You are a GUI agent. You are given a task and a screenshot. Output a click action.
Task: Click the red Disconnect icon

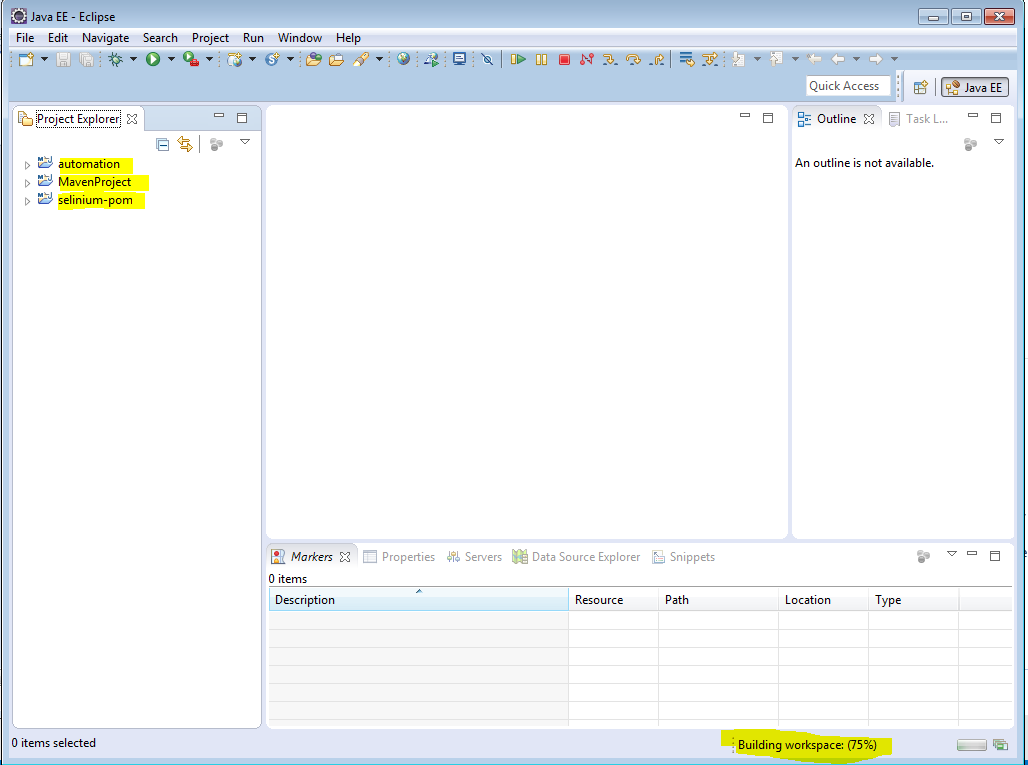pos(586,60)
